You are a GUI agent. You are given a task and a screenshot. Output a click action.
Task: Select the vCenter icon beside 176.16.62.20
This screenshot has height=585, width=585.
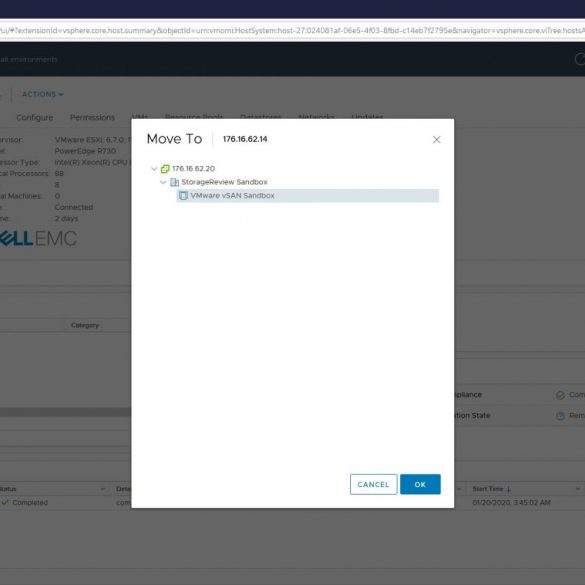(165, 169)
